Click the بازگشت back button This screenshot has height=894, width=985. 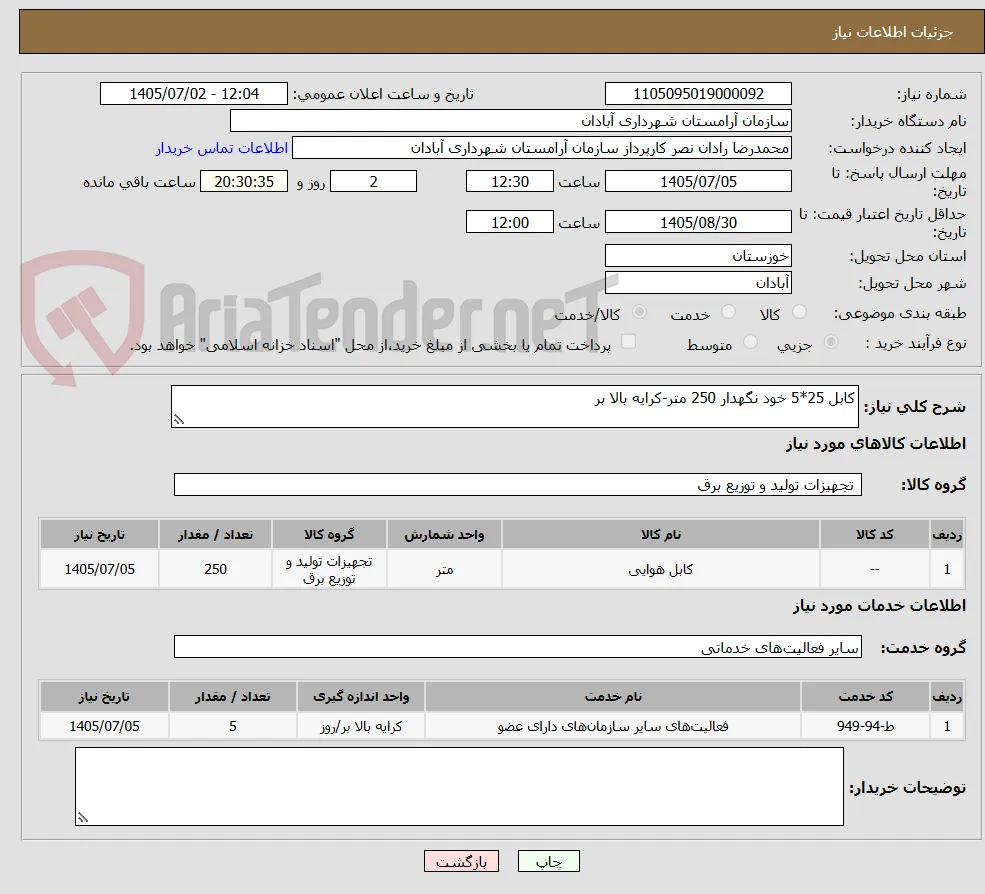coord(461,861)
